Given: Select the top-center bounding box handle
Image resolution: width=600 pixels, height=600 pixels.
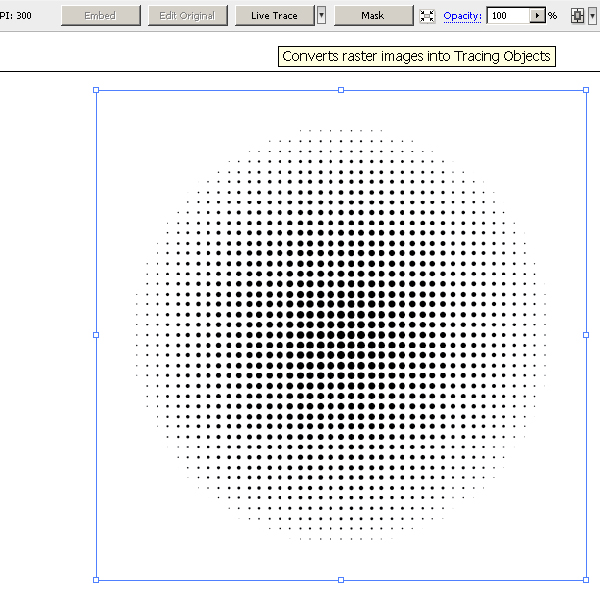Looking at the screenshot, I should point(341,90).
